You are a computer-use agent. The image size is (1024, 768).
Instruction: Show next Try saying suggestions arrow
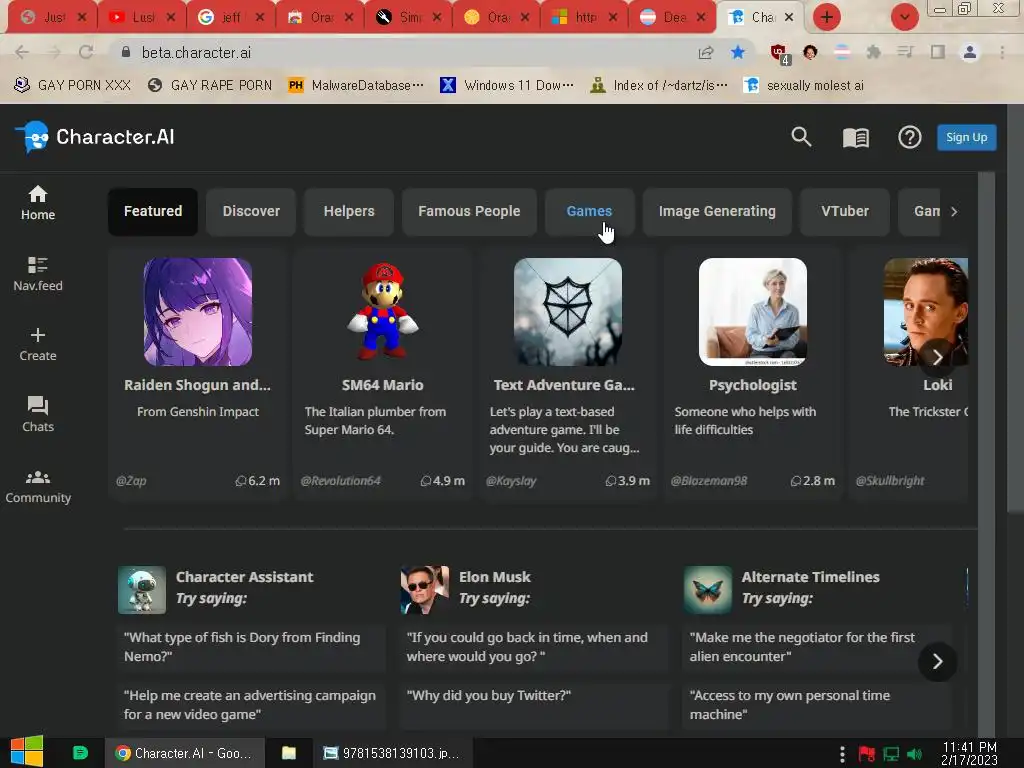937,662
